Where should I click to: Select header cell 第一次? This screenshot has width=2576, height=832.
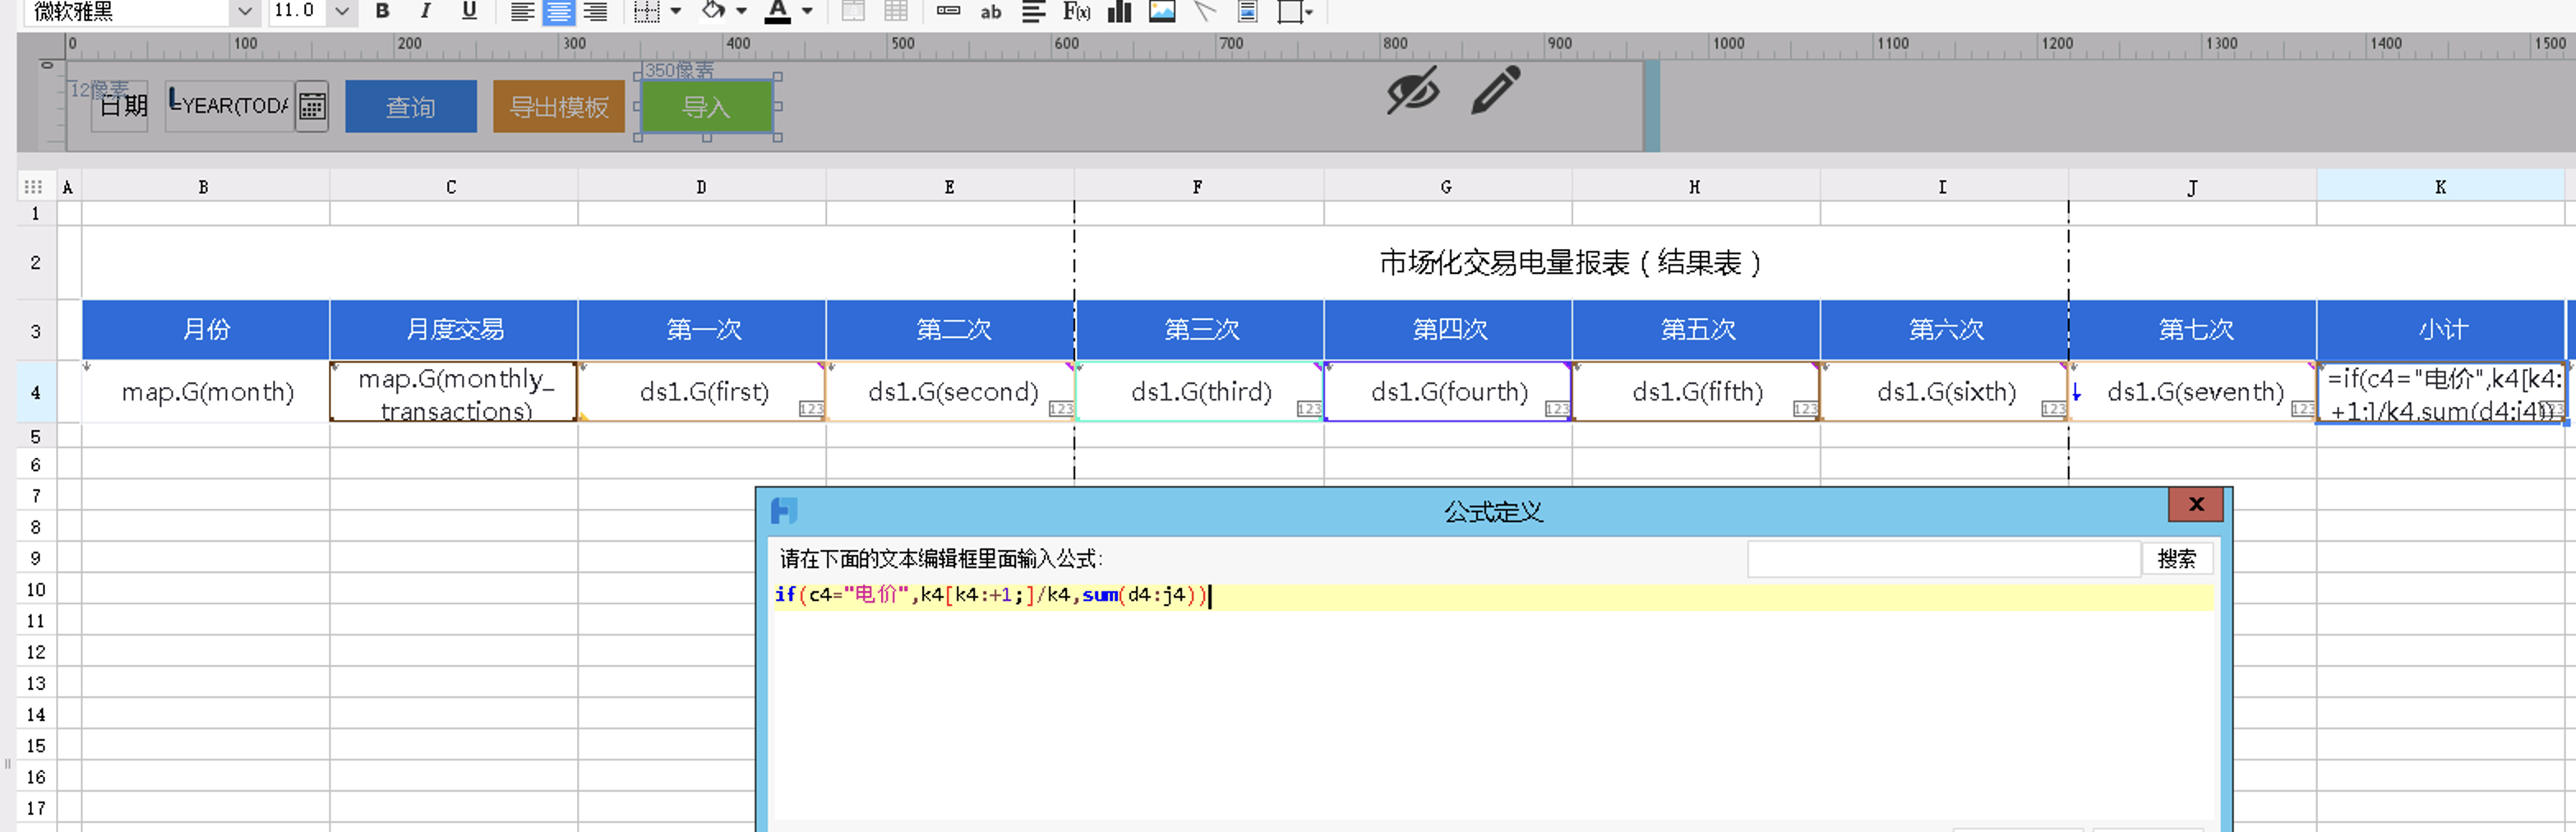click(x=702, y=330)
